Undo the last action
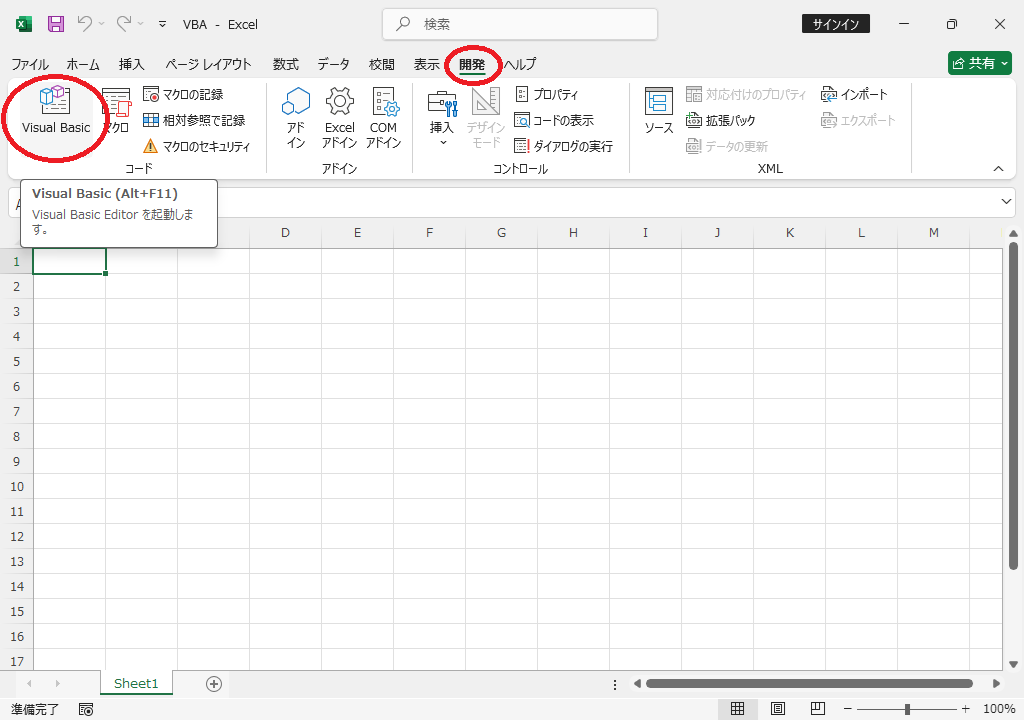Image resolution: width=1024 pixels, height=720 pixels. (85, 24)
